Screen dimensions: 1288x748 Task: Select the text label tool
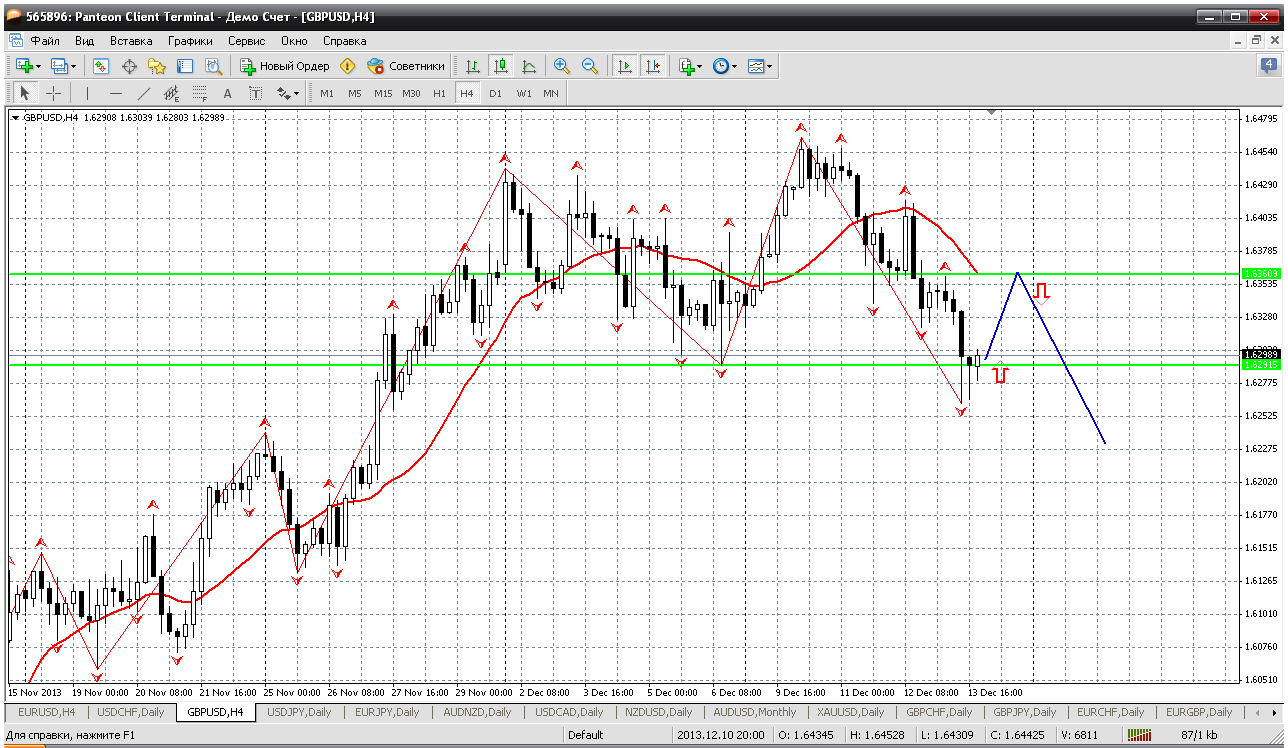(x=255, y=93)
